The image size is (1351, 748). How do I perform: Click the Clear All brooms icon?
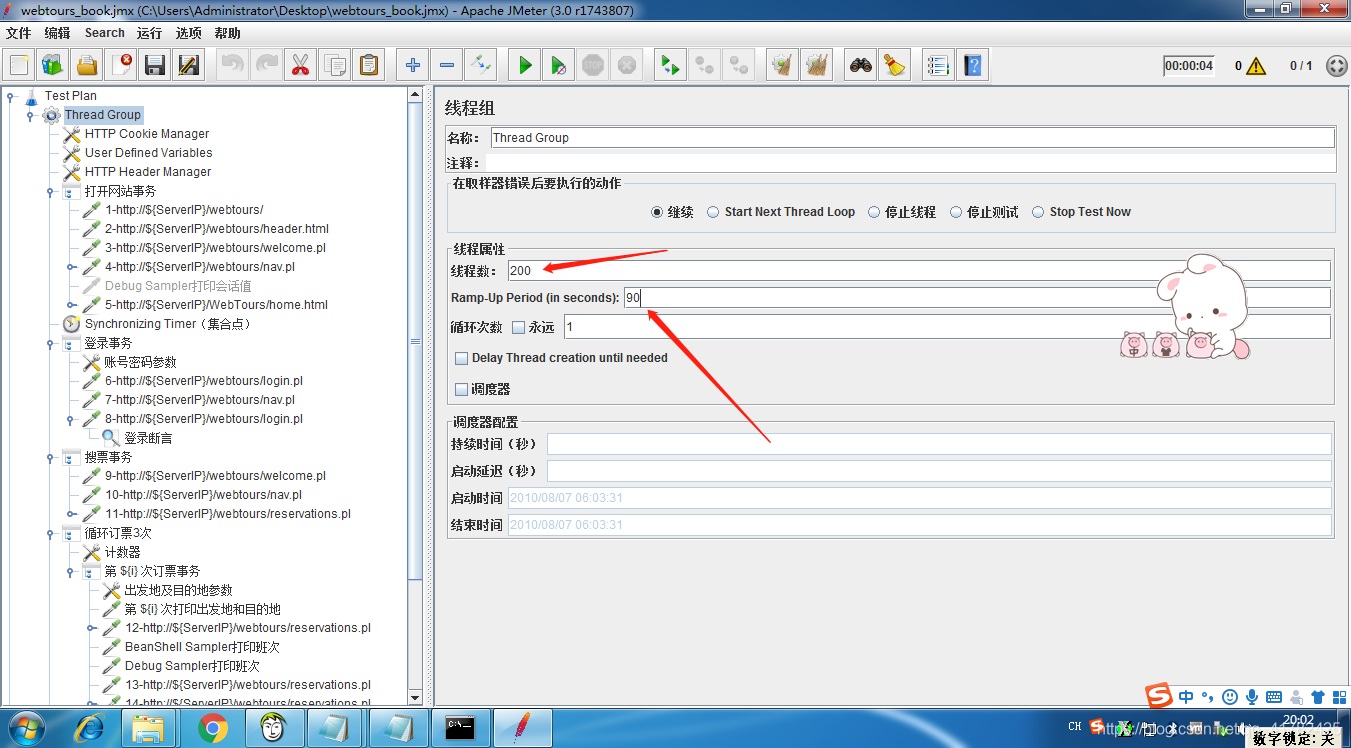[816, 66]
